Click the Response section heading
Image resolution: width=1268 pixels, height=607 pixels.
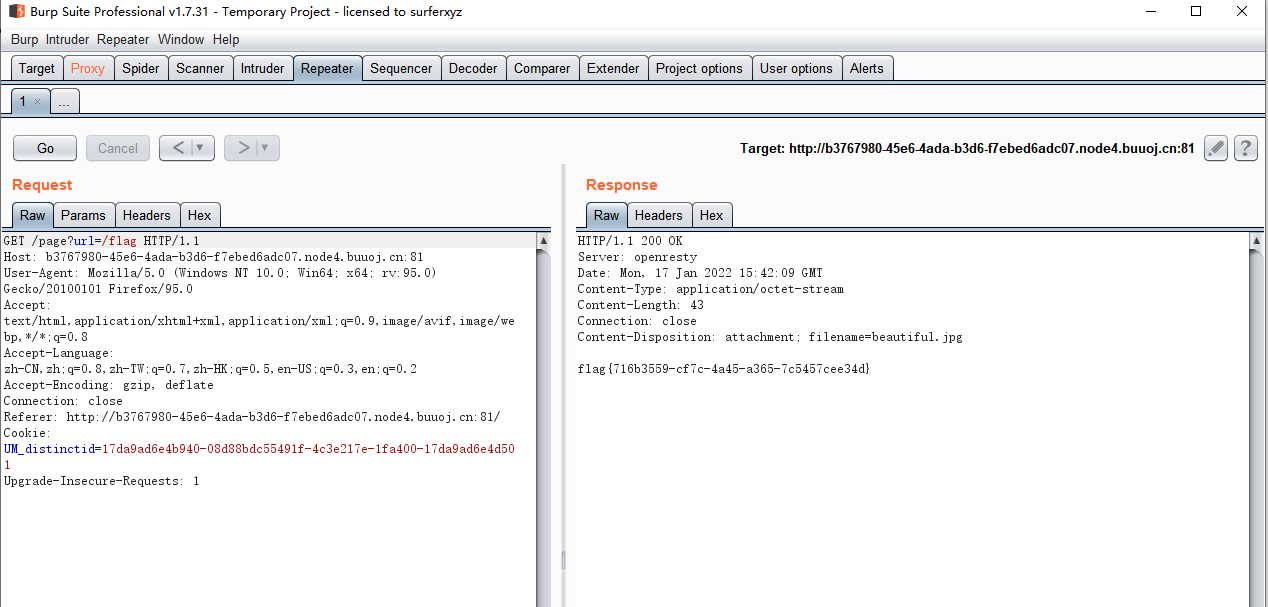[622, 185]
